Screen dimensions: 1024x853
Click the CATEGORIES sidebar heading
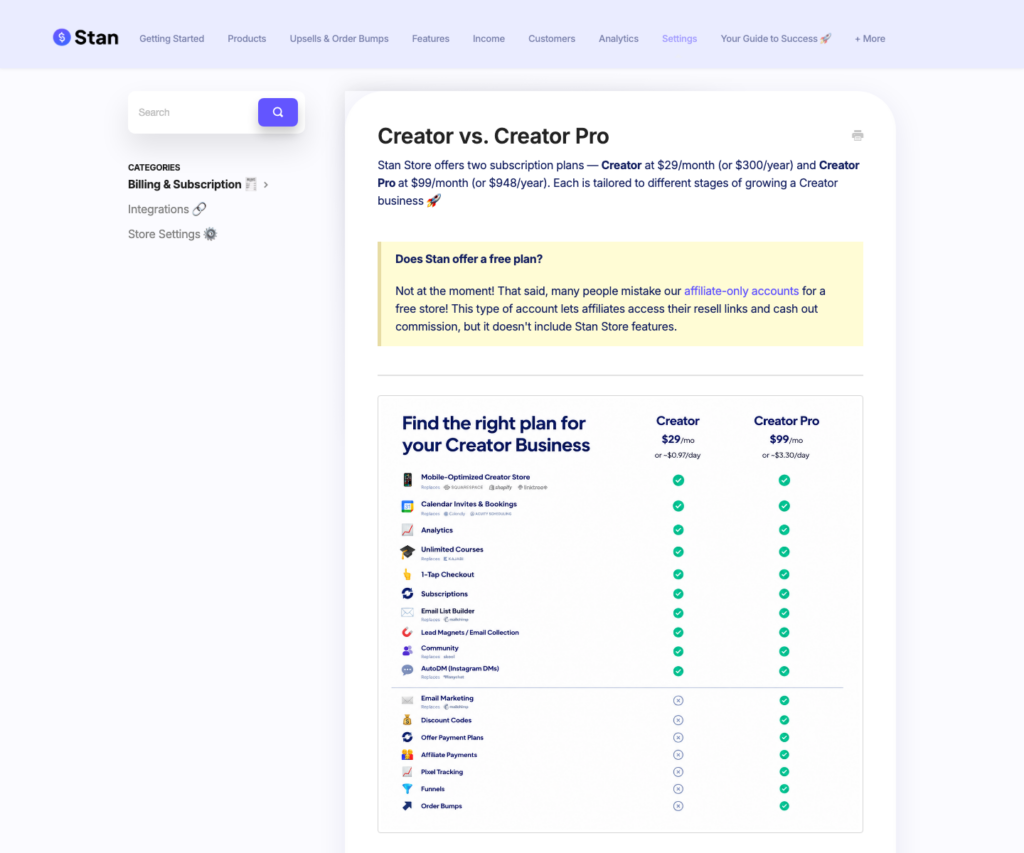154,167
